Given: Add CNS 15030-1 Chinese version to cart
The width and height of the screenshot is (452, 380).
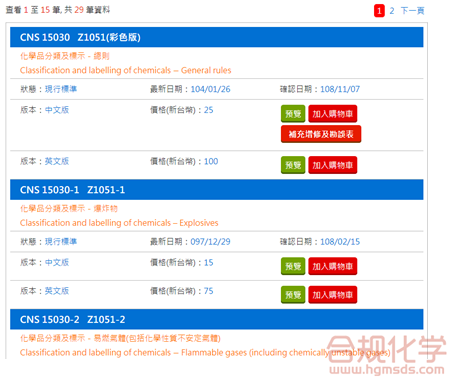Looking at the screenshot, I should tap(333, 266).
